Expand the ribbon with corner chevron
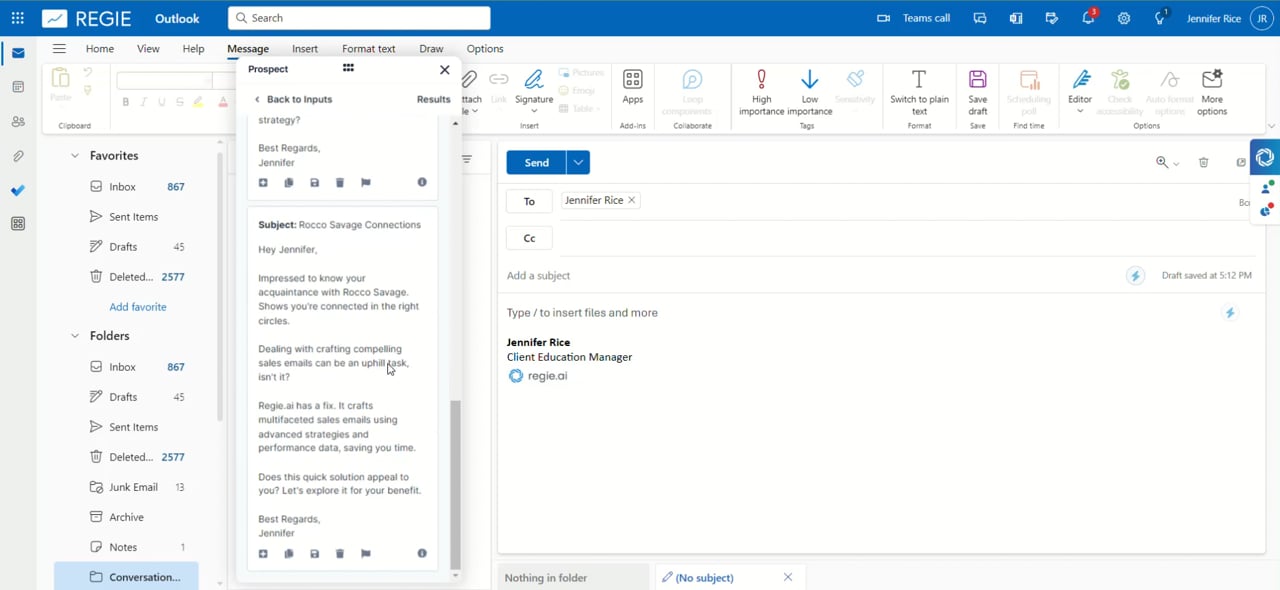 pos(1271,126)
